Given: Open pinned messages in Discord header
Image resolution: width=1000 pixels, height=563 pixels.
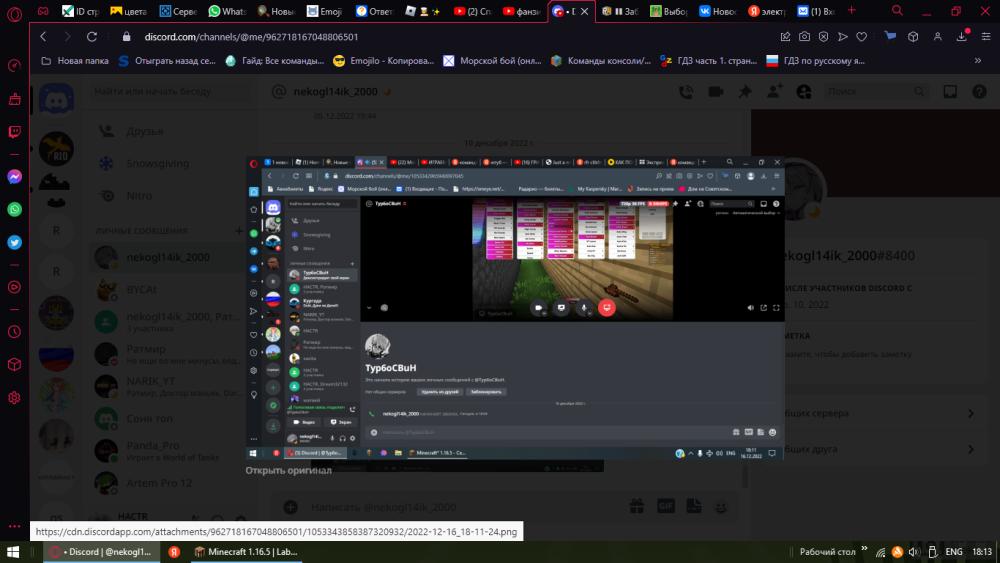Looking at the screenshot, I should pyautogui.click(x=745, y=92).
